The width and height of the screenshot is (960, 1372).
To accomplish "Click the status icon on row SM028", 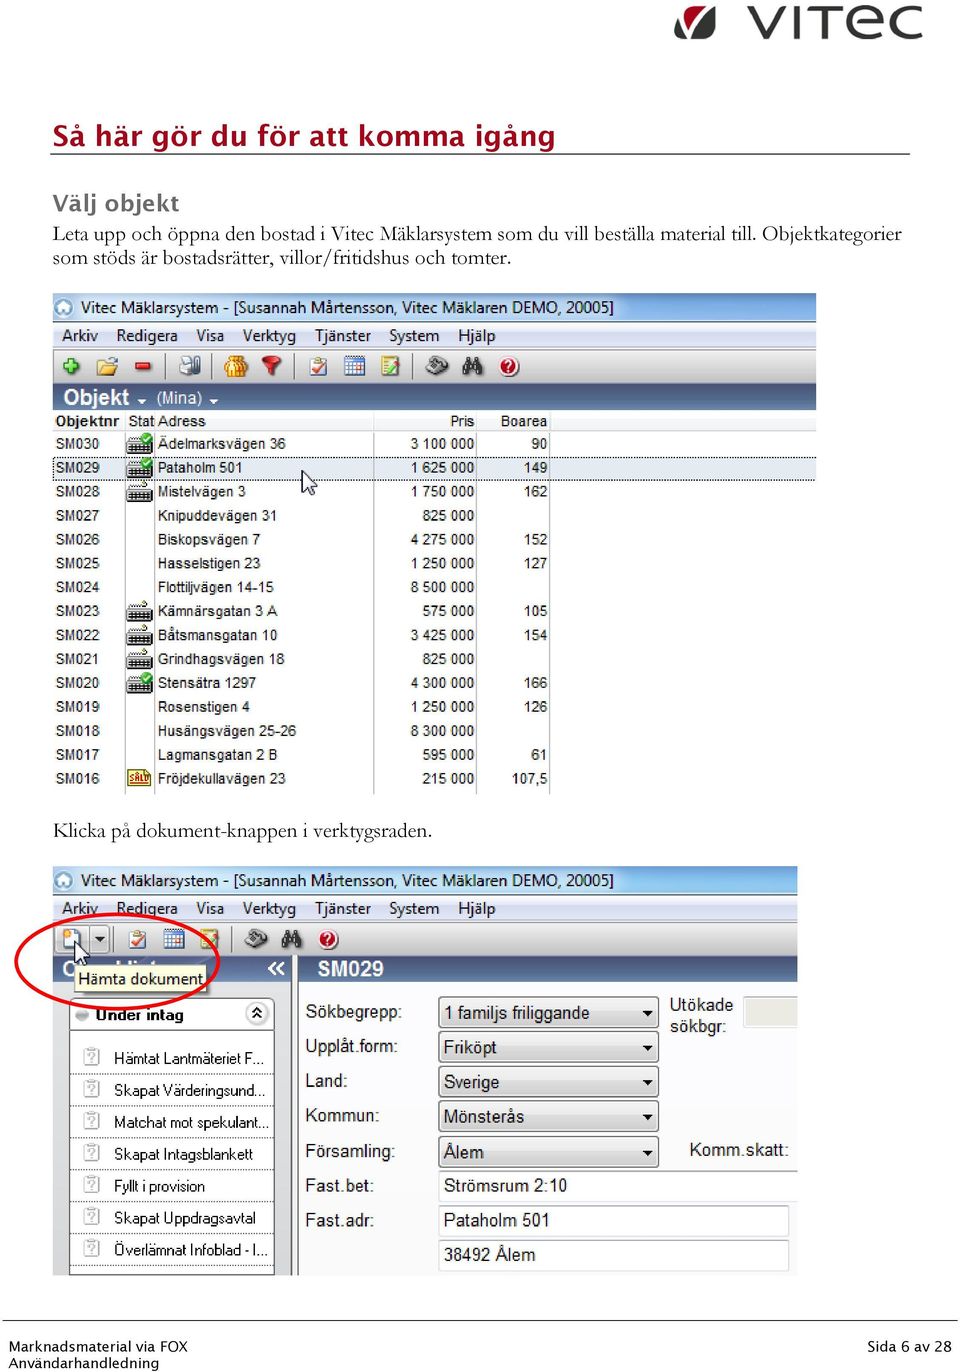I will click(x=139, y=492).
